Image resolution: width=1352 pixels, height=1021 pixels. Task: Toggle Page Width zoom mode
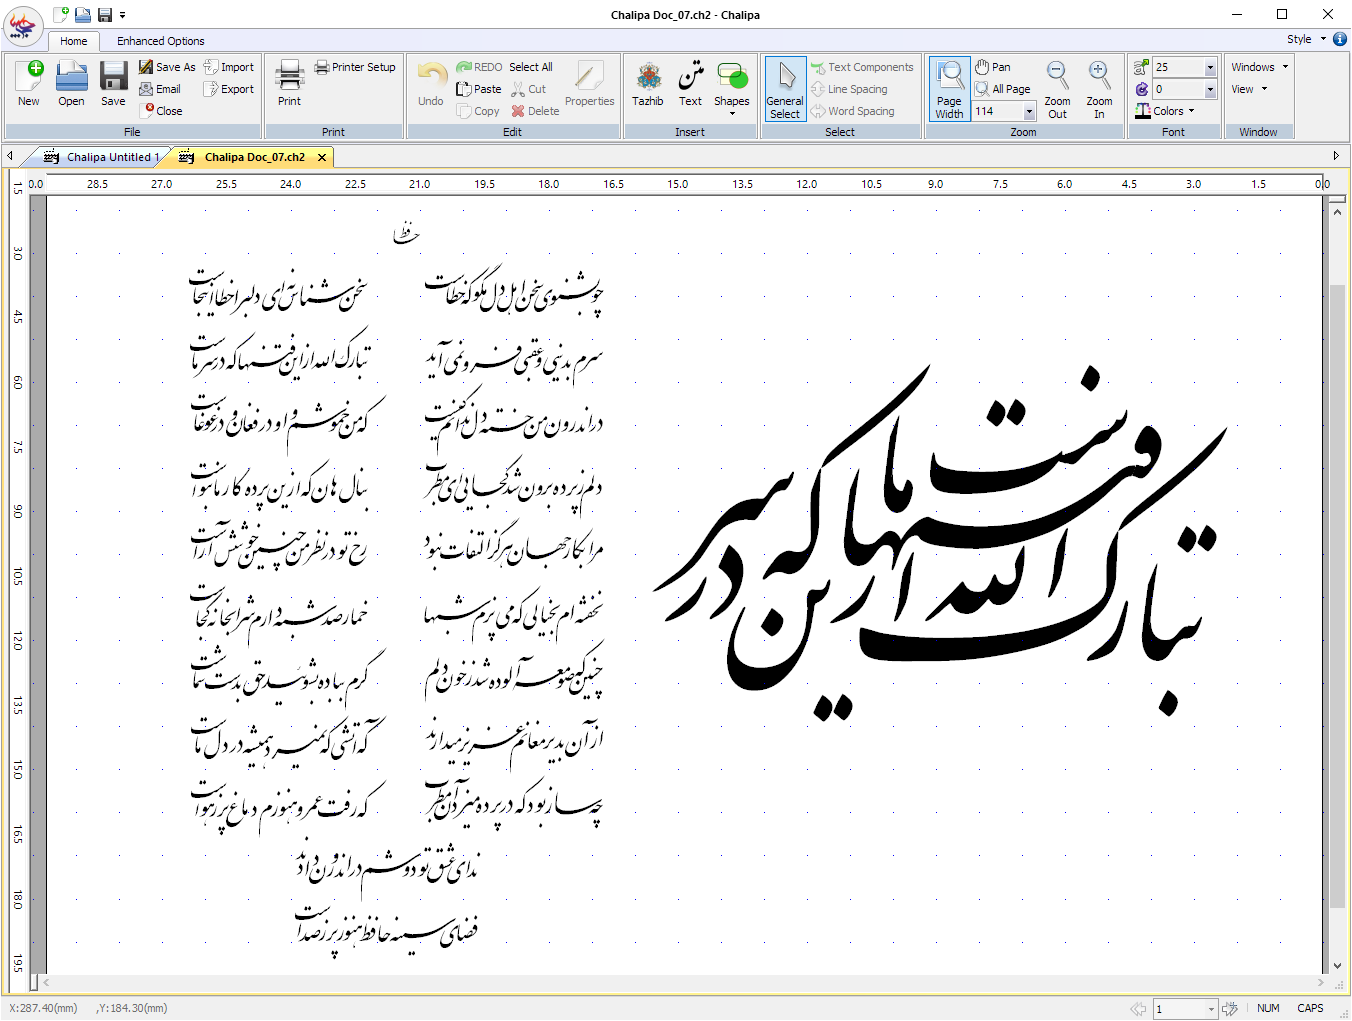[949, 88]
